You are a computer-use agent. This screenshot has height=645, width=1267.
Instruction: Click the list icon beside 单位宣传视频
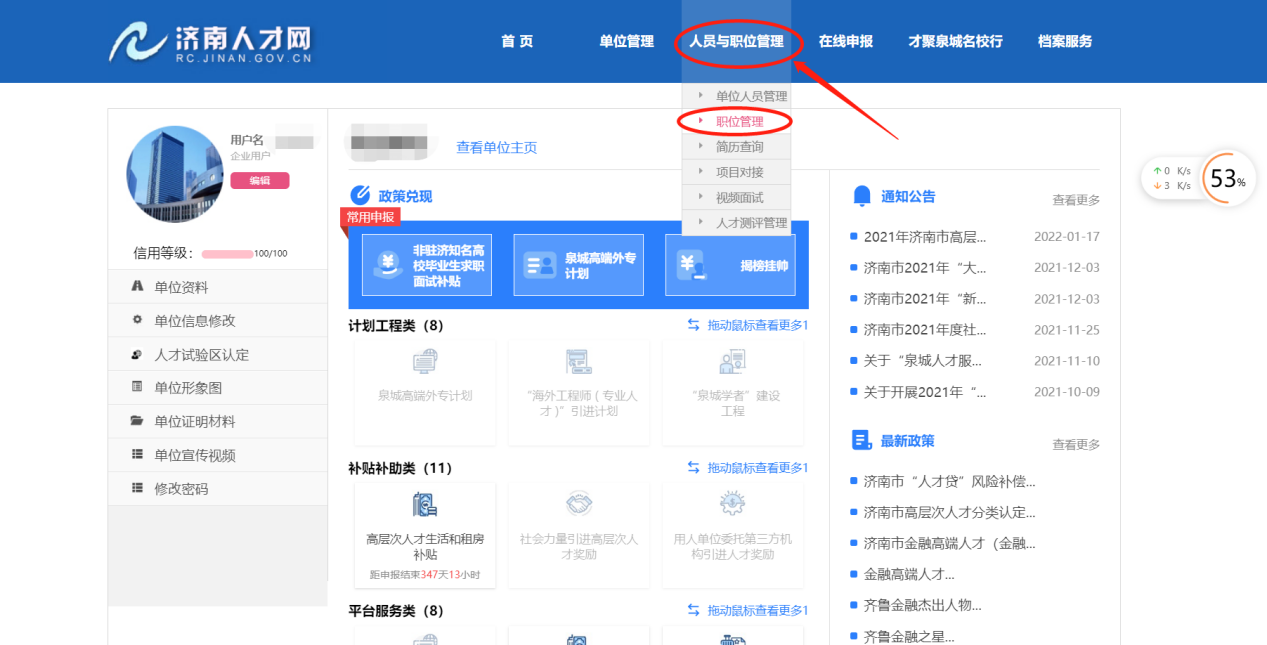[x=137, y=455]
